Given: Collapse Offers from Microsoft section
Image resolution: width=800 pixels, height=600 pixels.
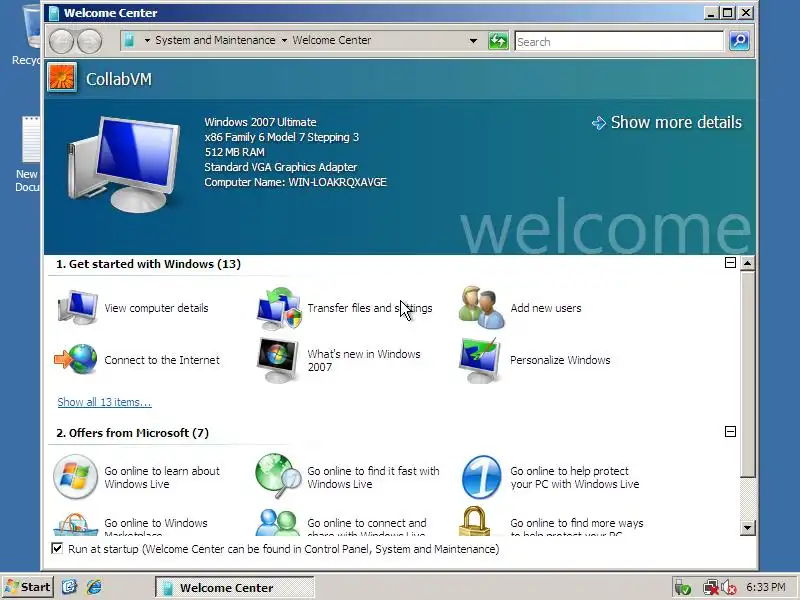Looking at the screenshot, I should 730,432.
